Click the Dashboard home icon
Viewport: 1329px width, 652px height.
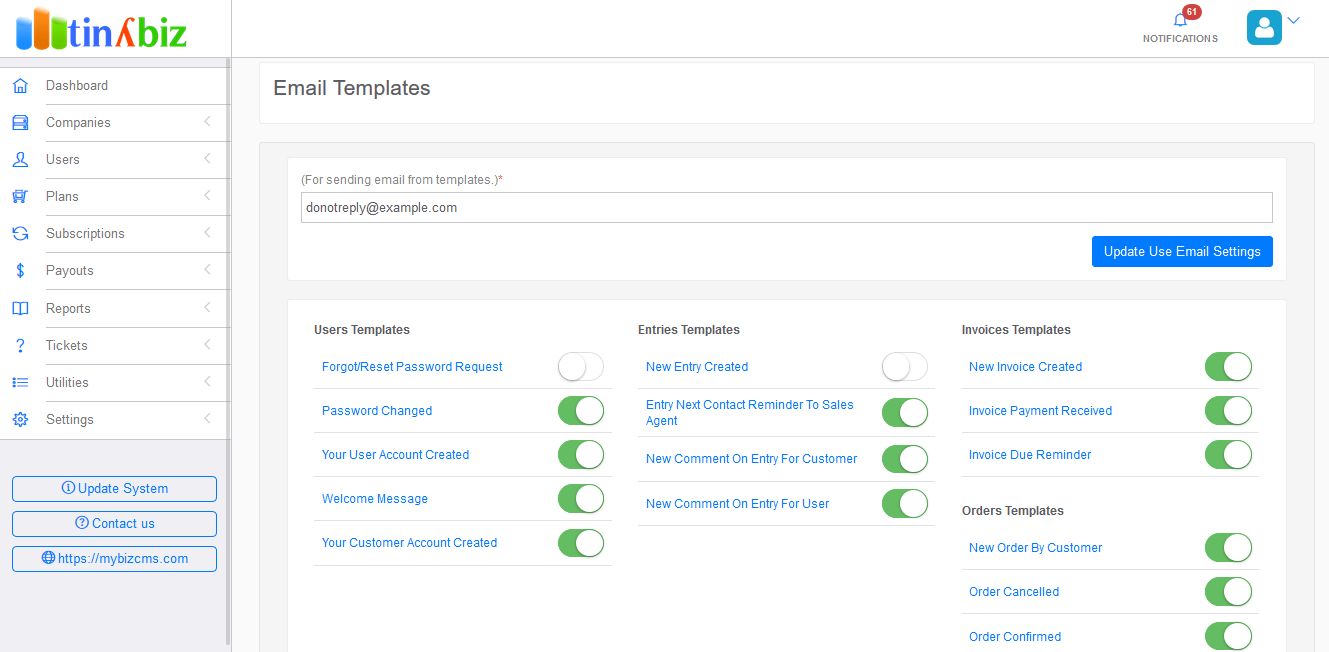[20, 86]
